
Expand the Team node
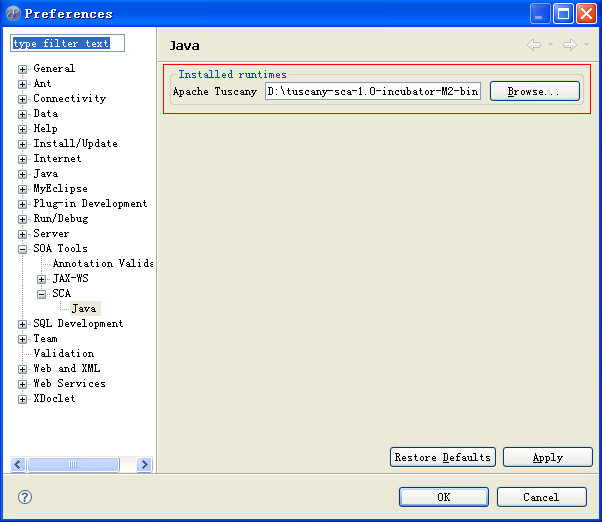coord(22,340)
